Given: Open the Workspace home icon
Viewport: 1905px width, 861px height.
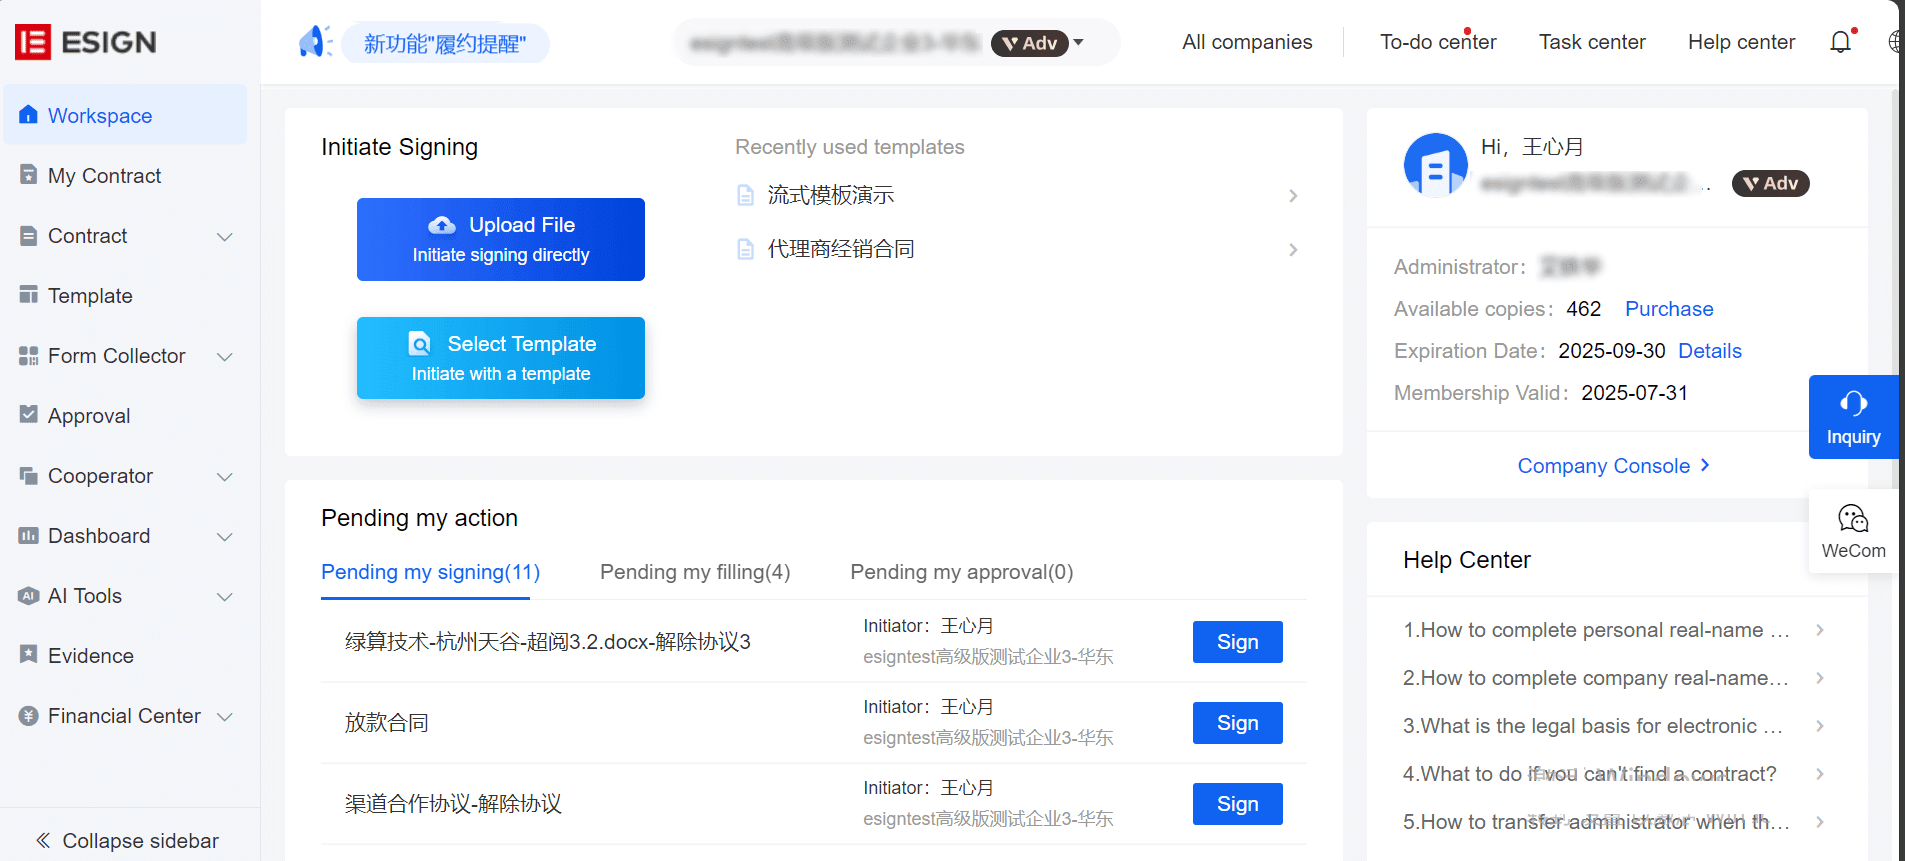Looking at the screenshot, I should coord(28,115).
